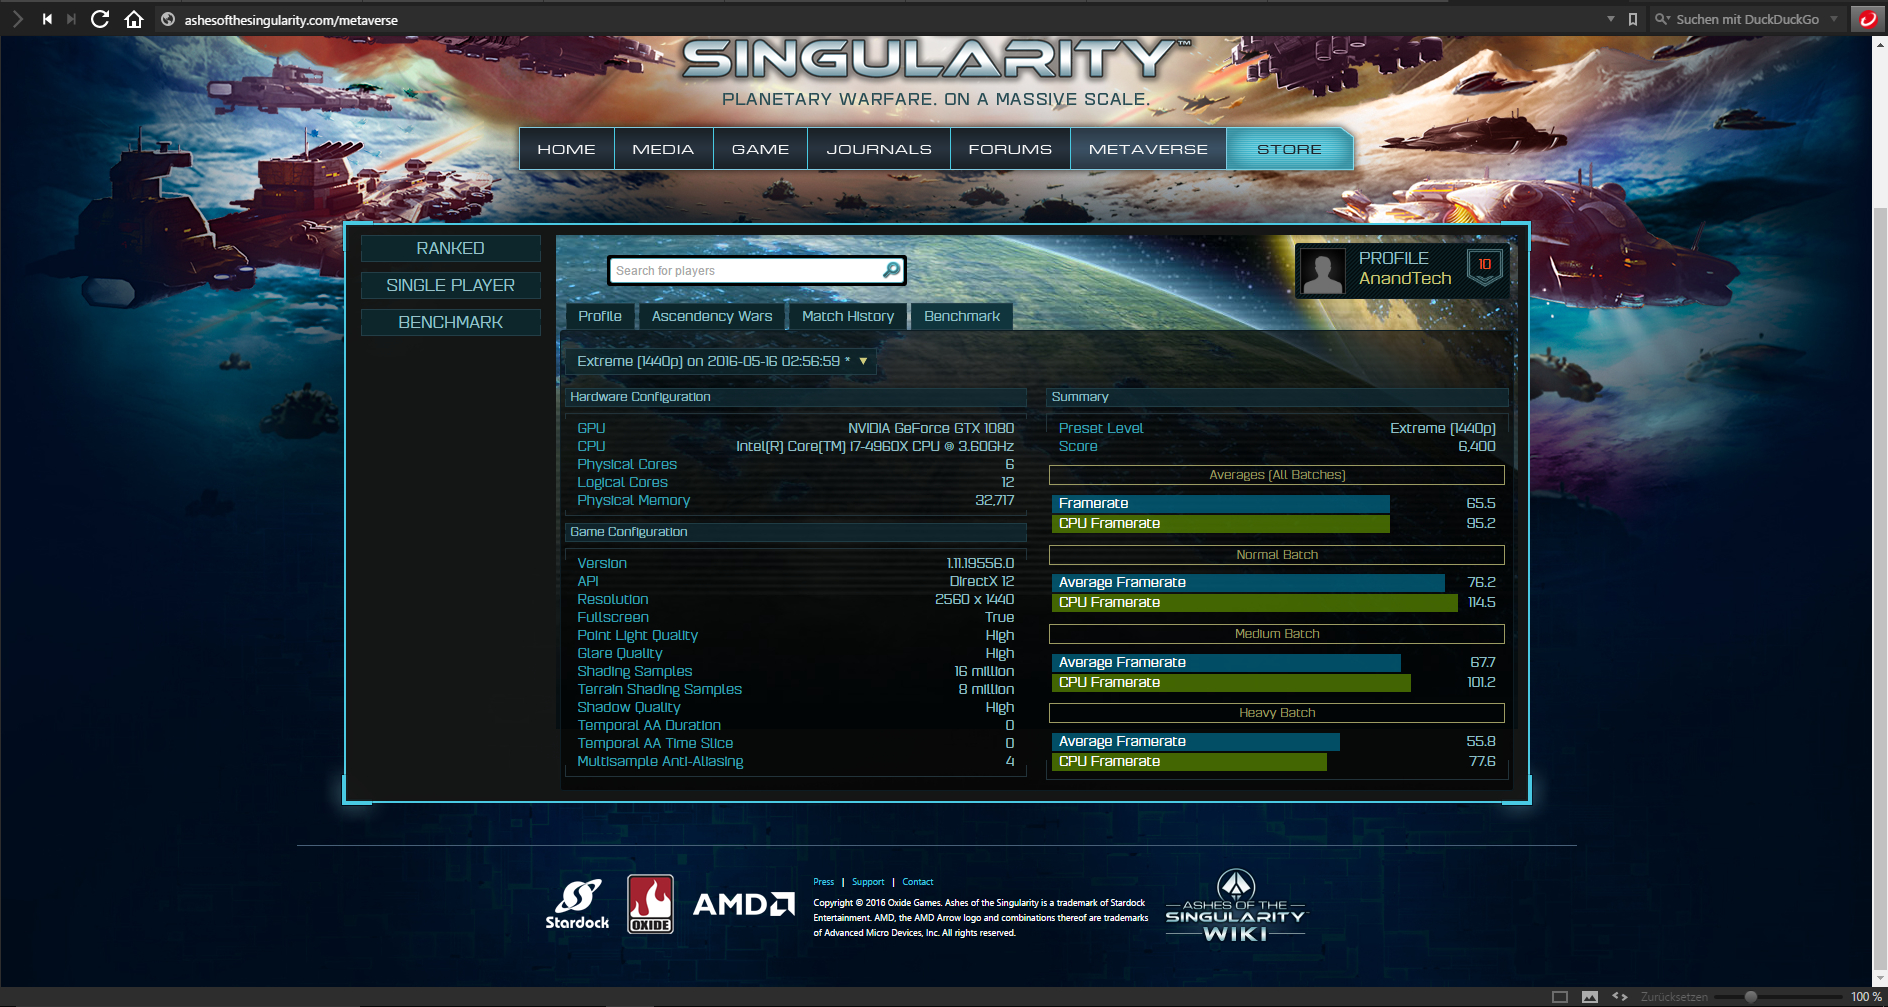This screenshot has height=1007, width=1888.
Task: Click the Normal Batch CPU Framerate bar
Action: tap(1255, 602)
